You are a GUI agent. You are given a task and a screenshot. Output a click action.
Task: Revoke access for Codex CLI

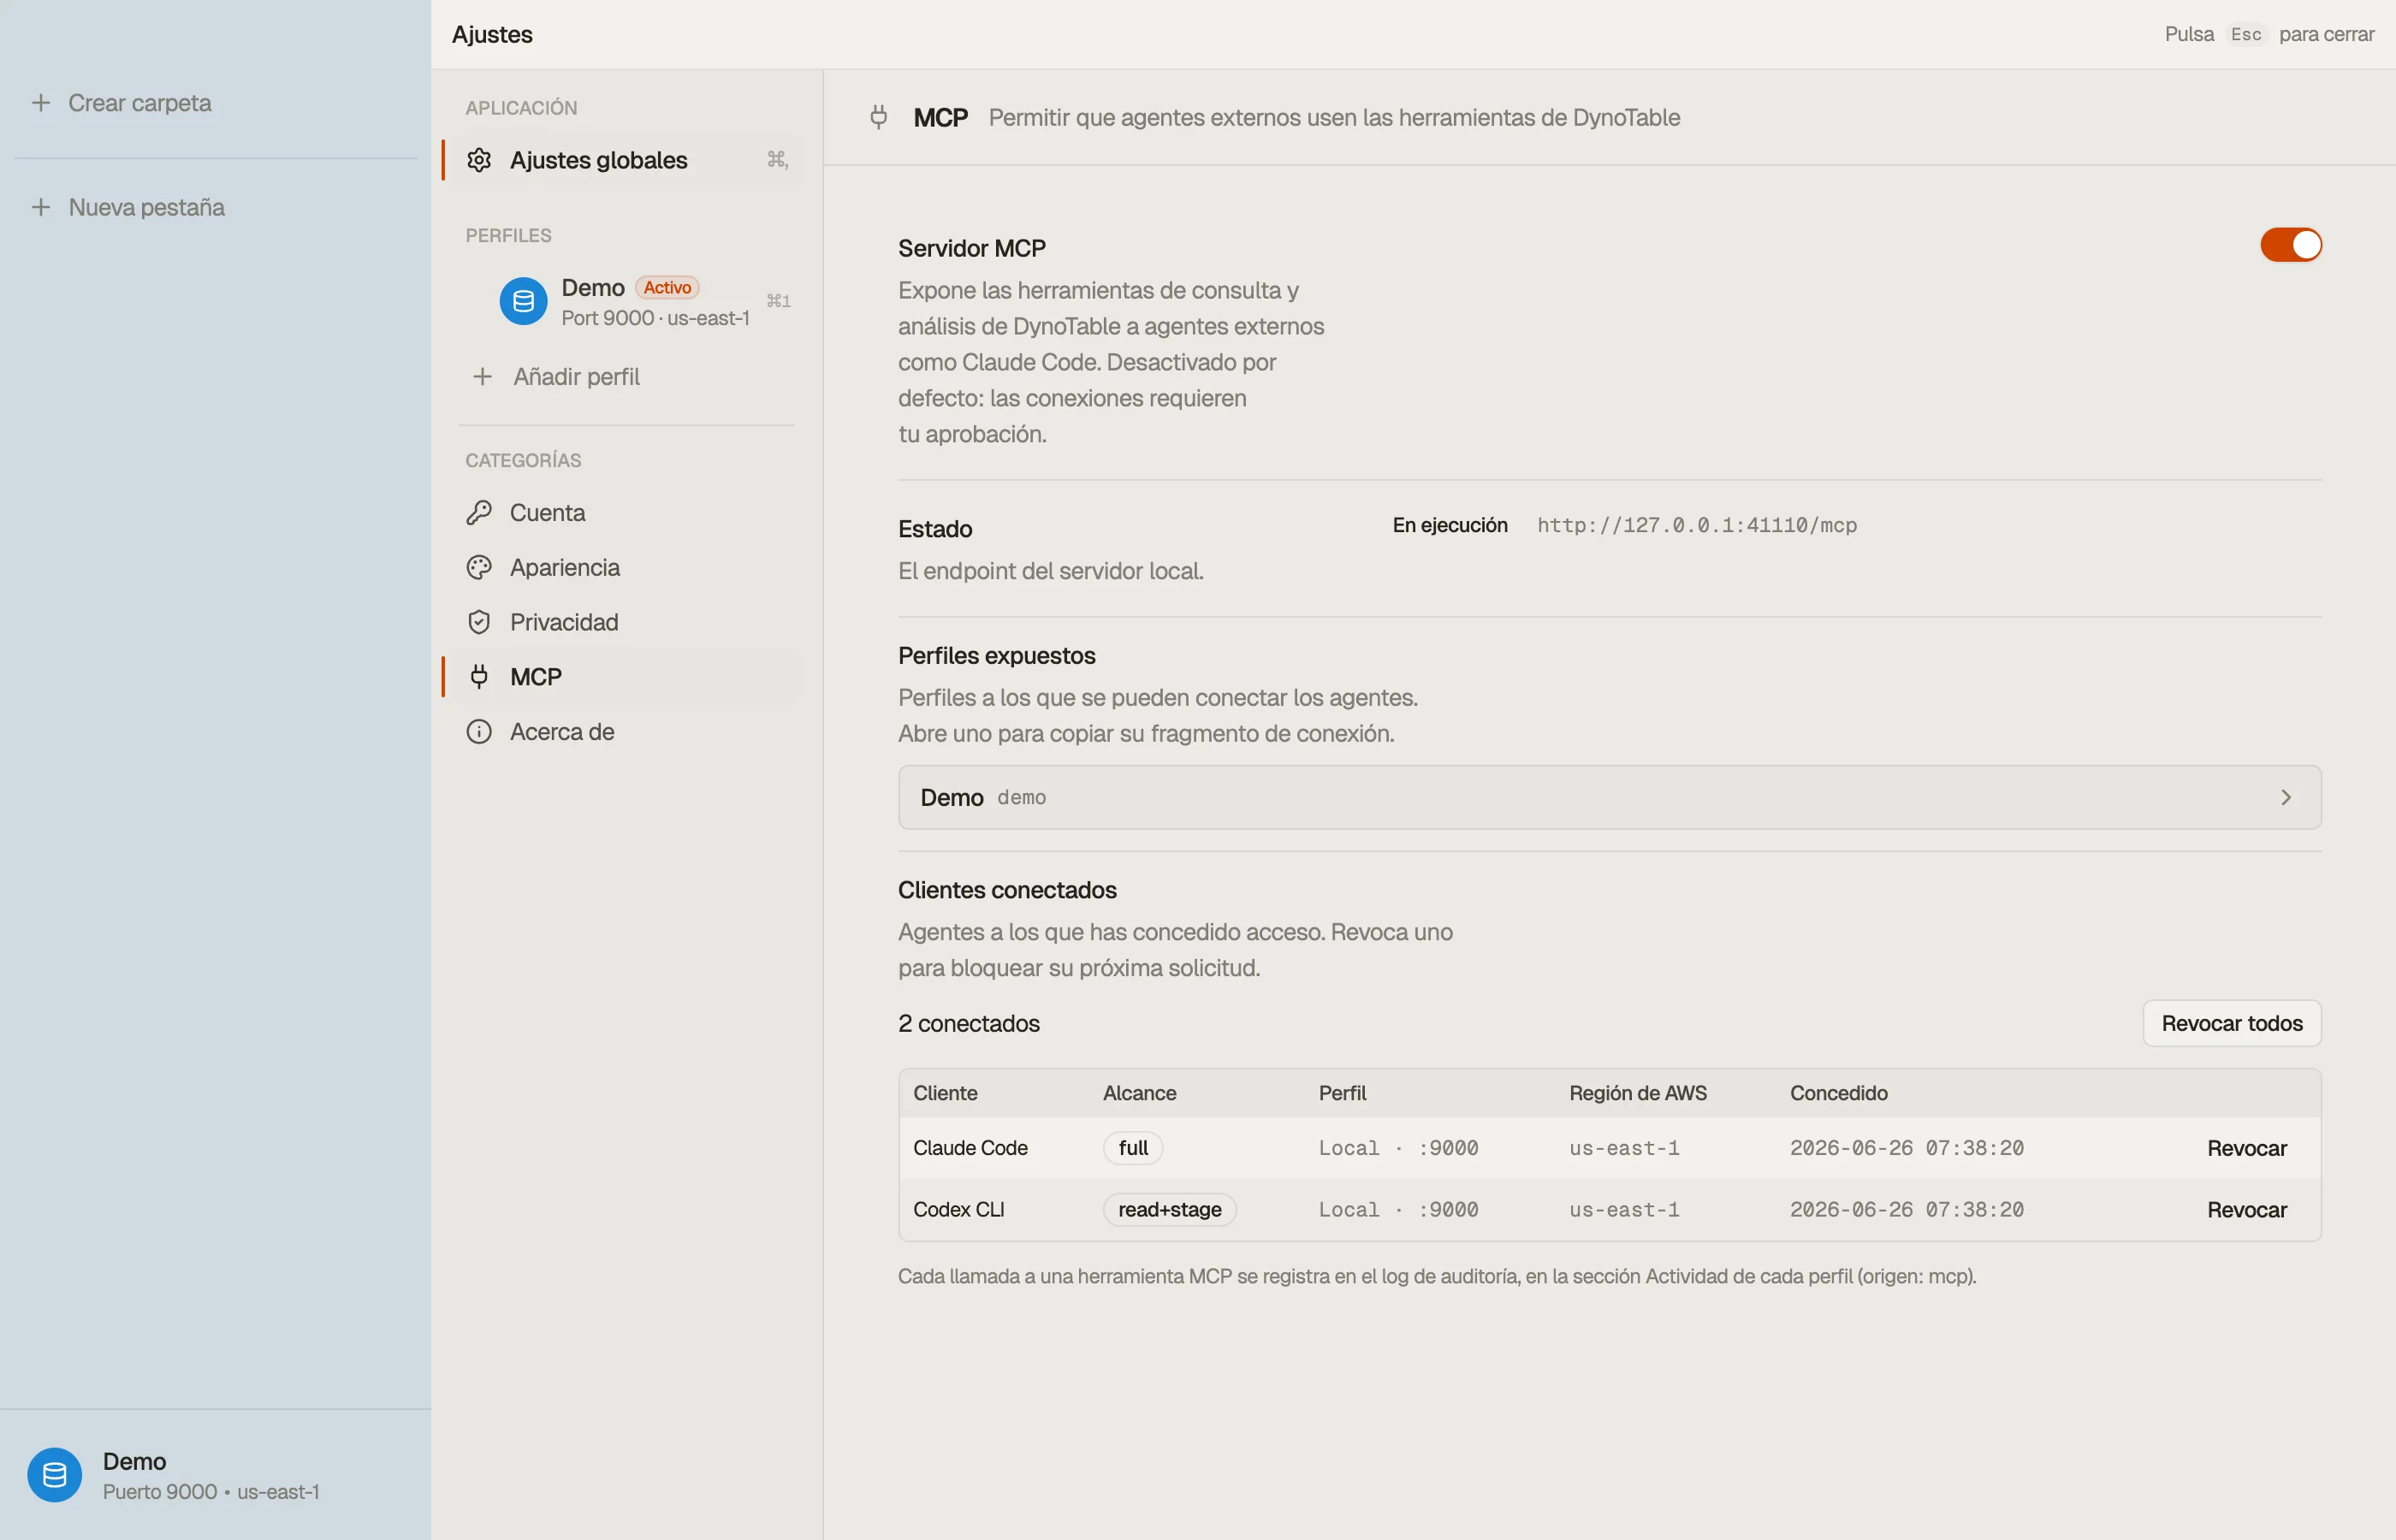click(x=2246, y=1210)
